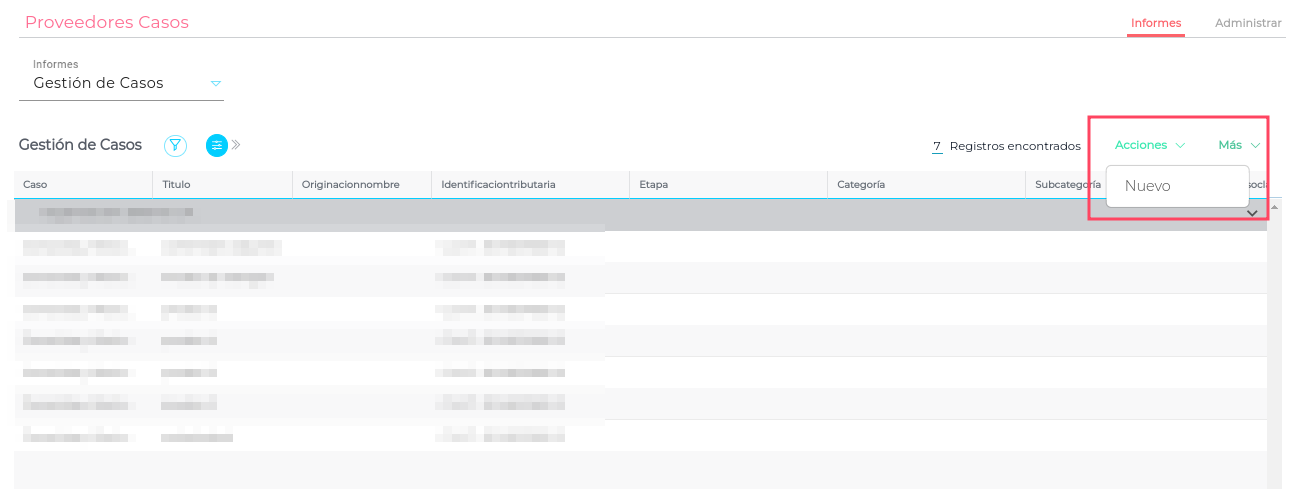Sort by the Titulo column header
This screenshot has width=1300, height=489.
(222, 184)
